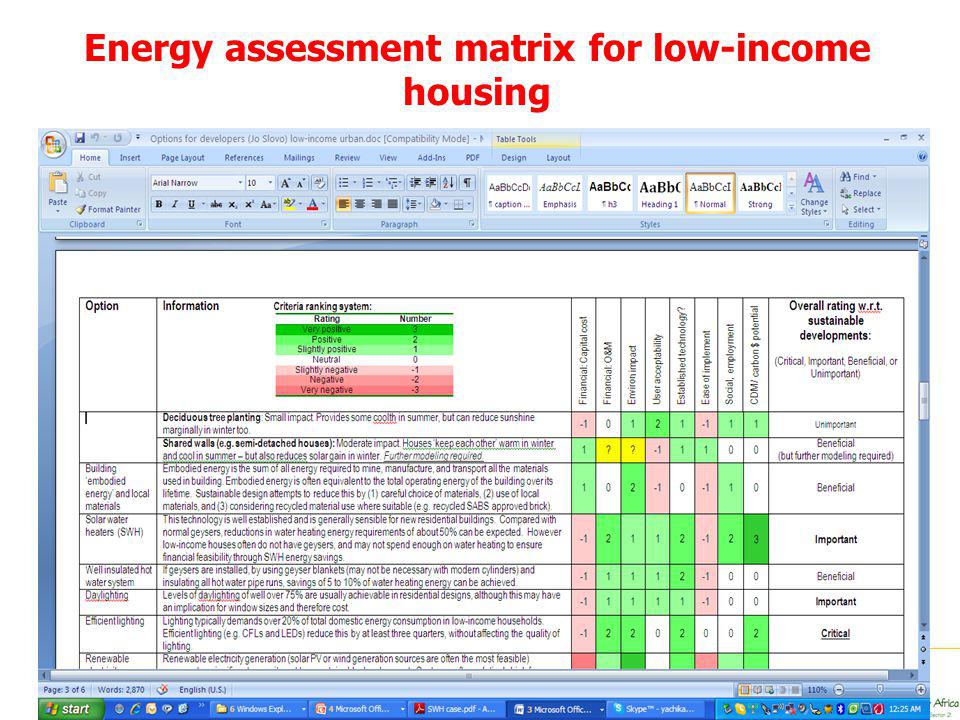960x720 pixels.
Task: Open Microsoft Office Word Help icon
Action: 922,157
